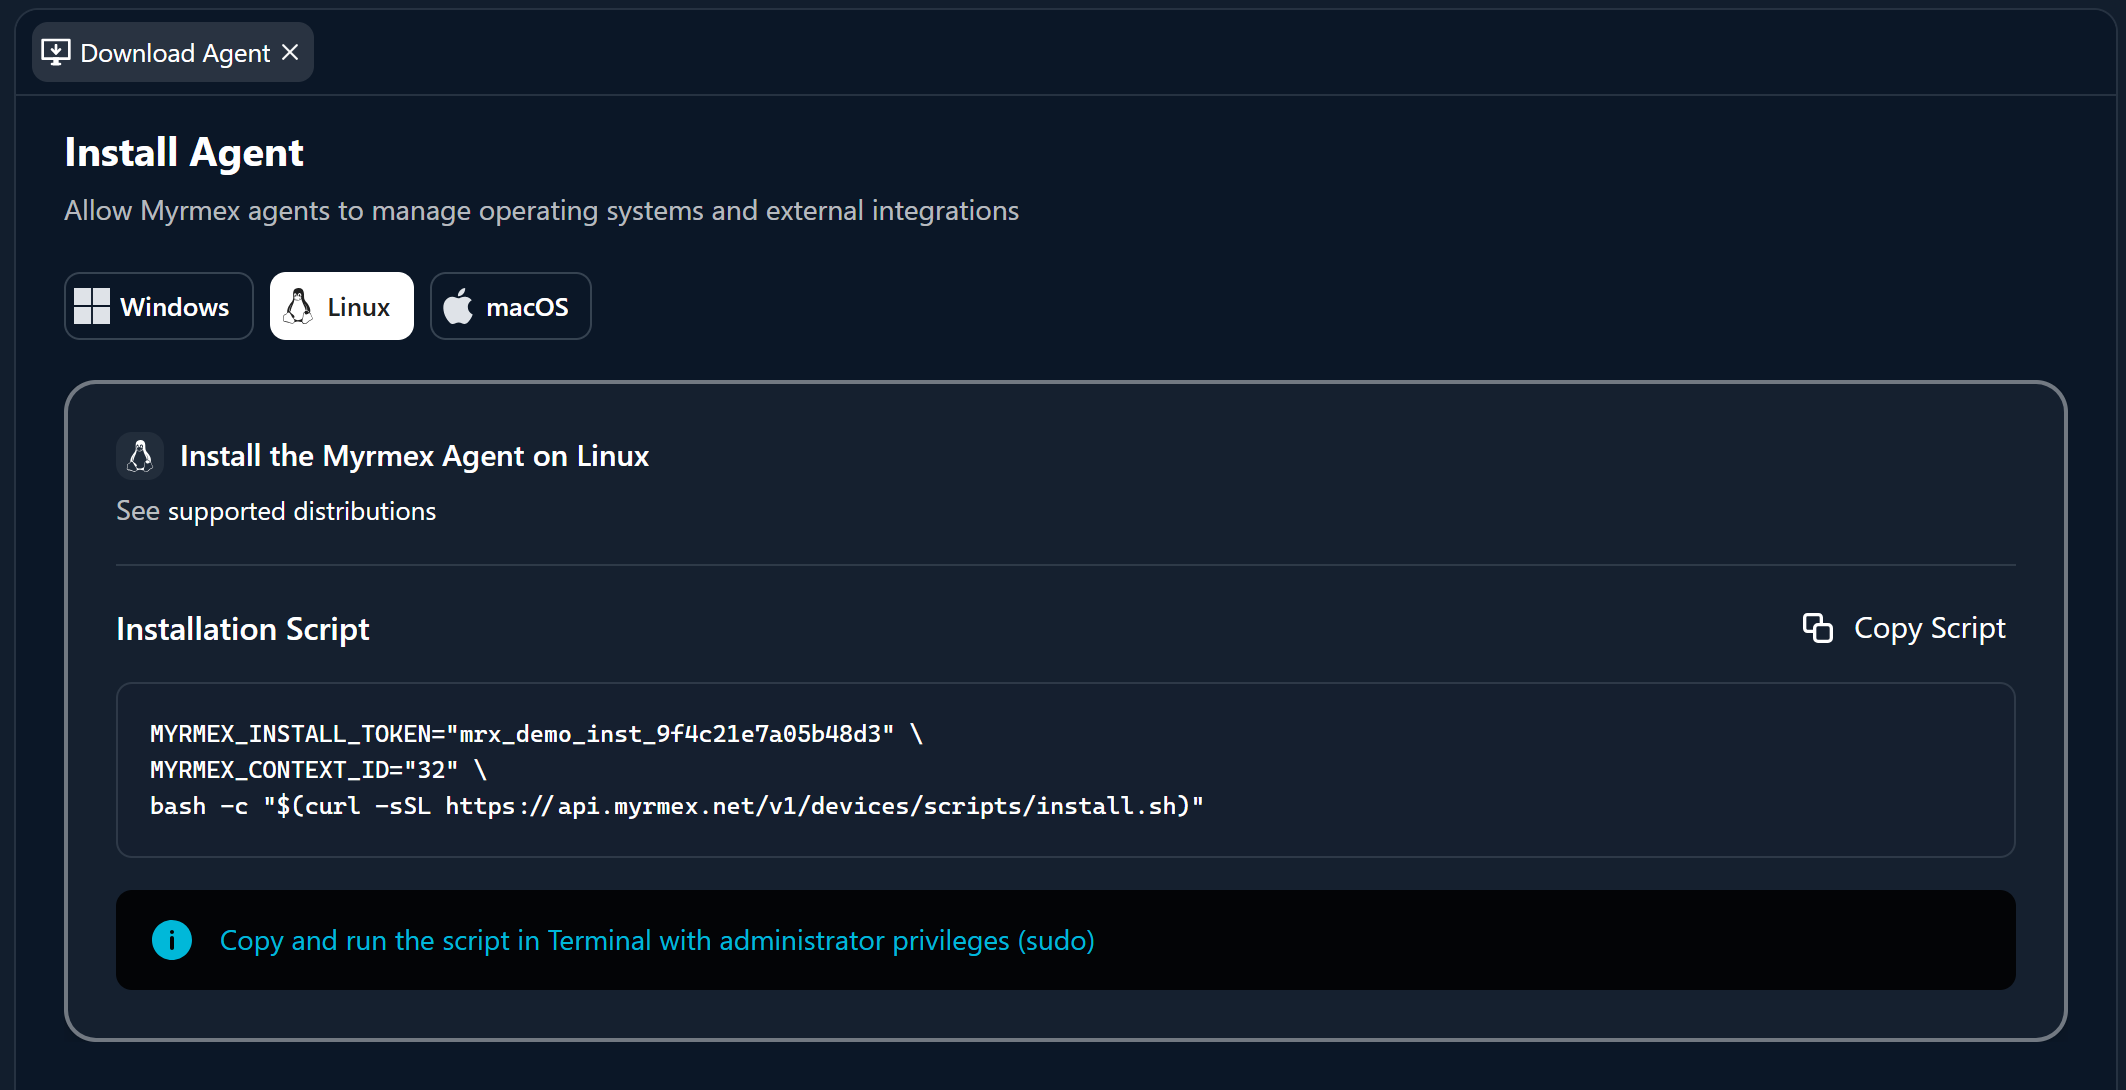2126x1090 pixels.
Task: Click the Install the Myrmex Agent on Linux title
Action: 415,456
